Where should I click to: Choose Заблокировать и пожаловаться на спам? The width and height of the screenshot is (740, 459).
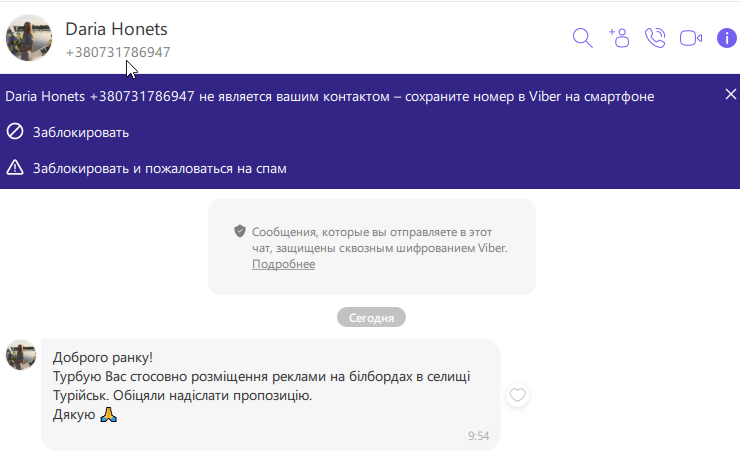tap(160, 168)
